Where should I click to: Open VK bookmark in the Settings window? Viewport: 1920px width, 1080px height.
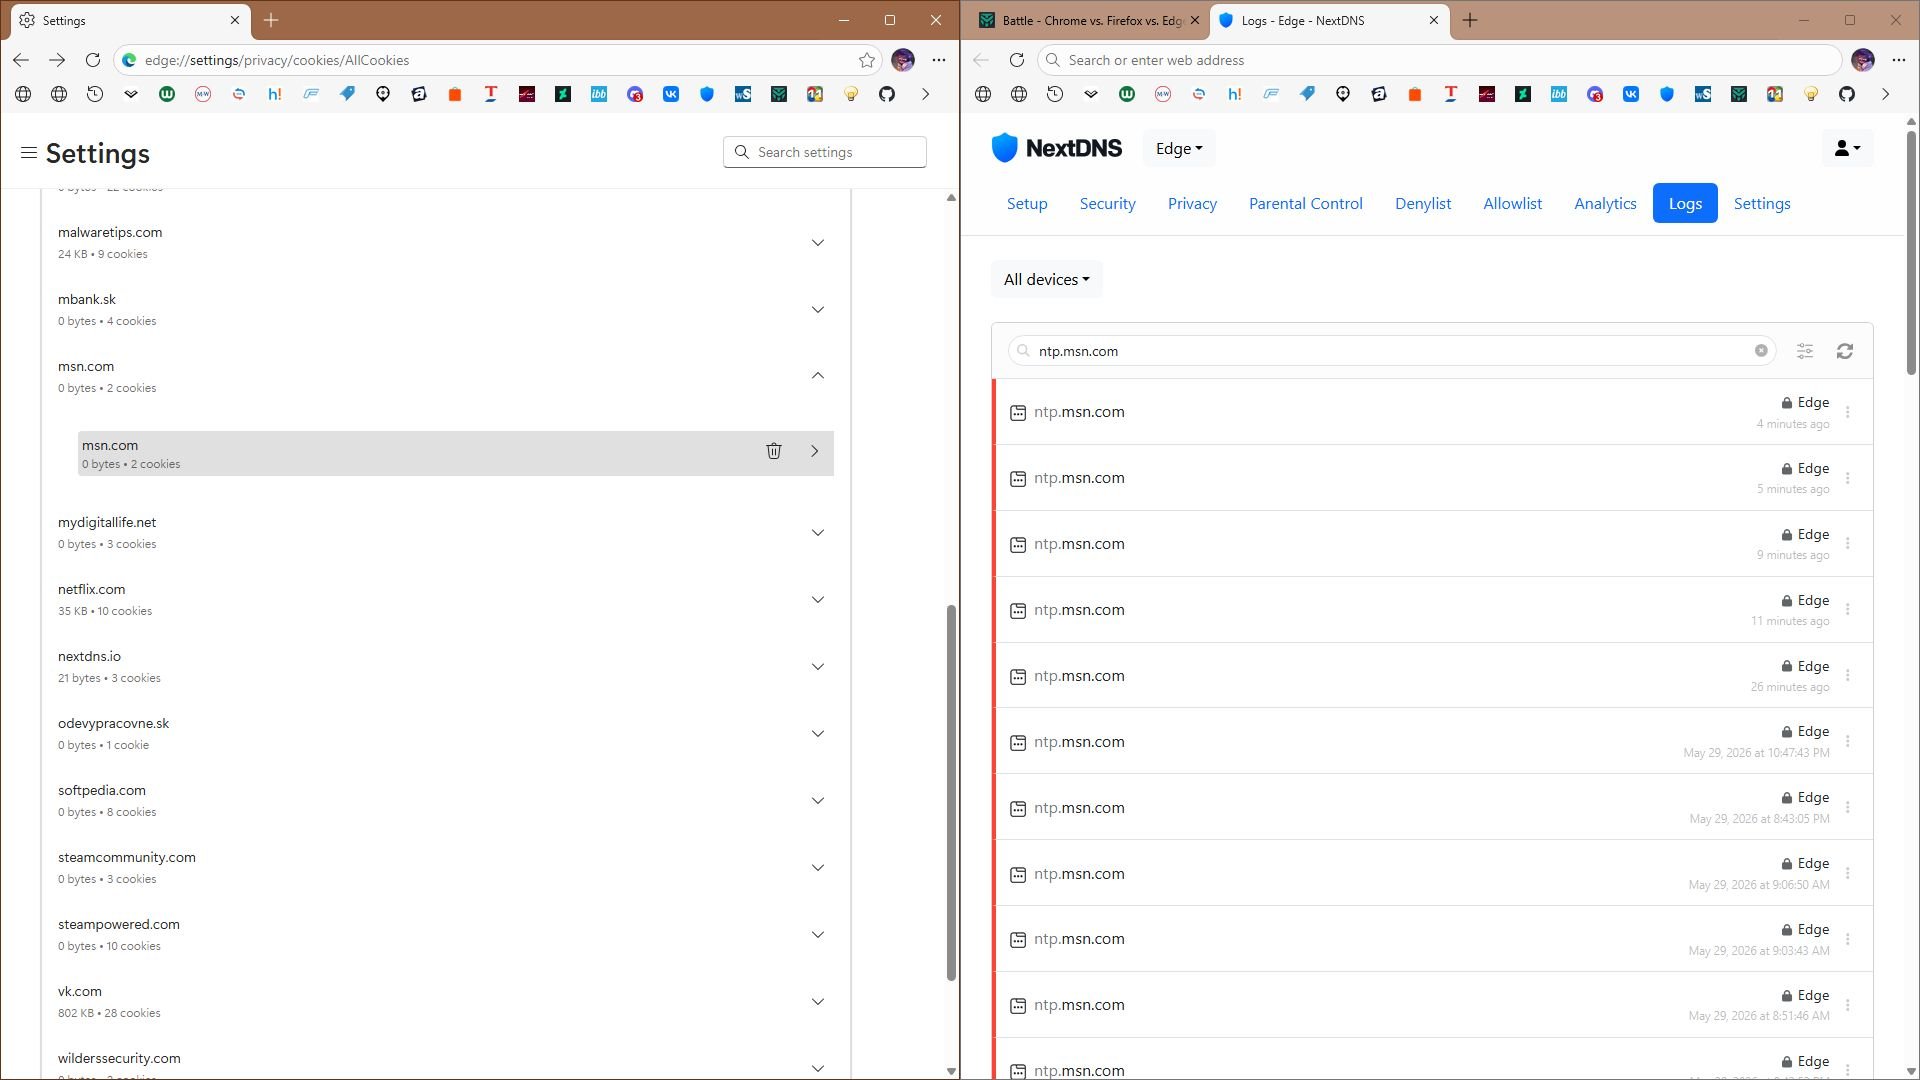pyautogui.click(x=671, y=94)
